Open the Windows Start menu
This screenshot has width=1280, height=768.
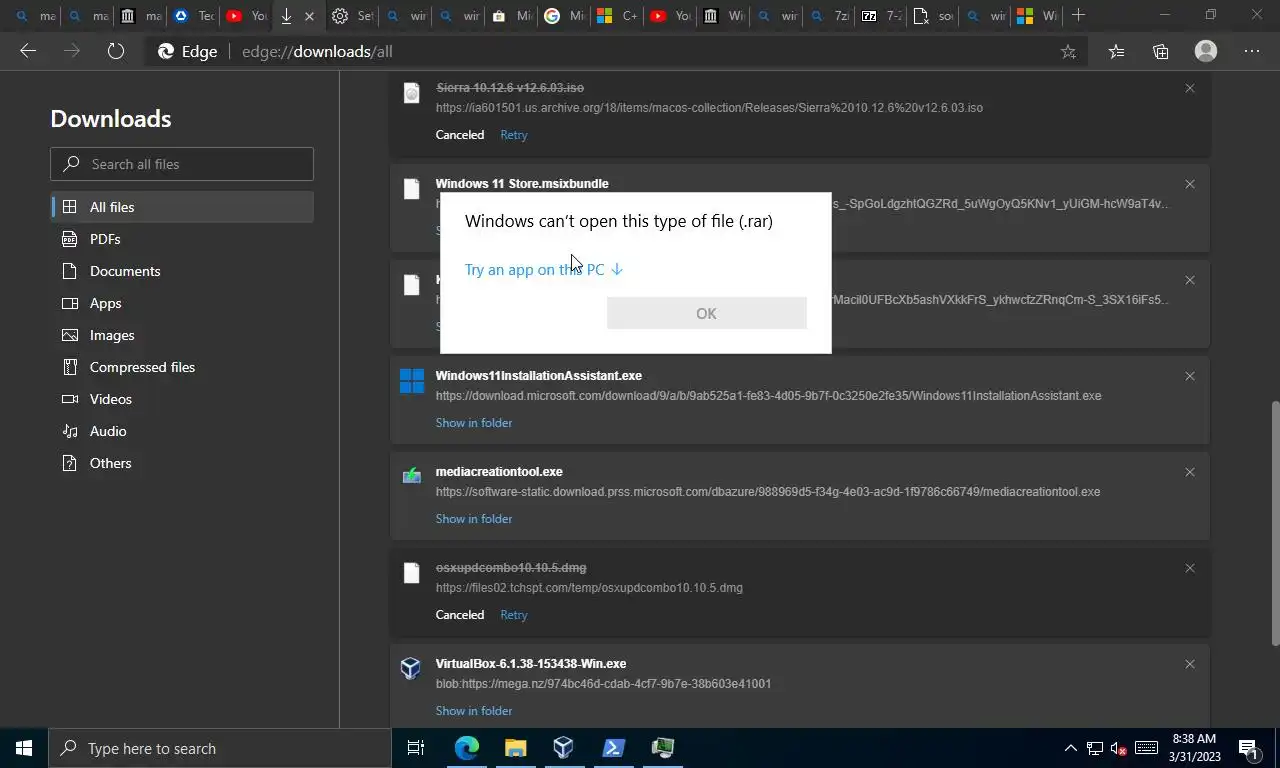click(24, 748)
